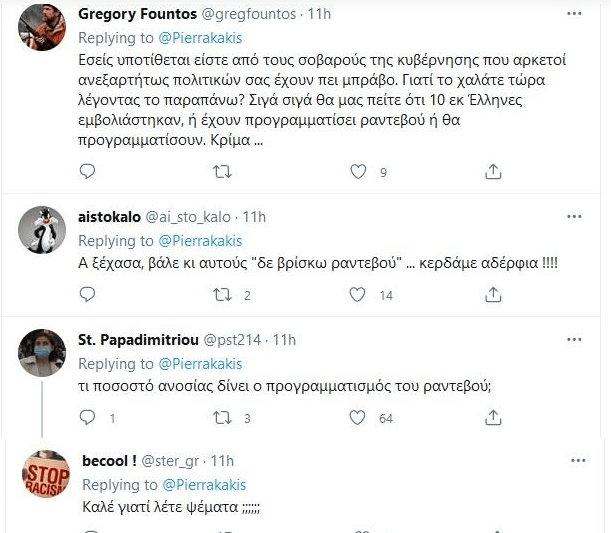
Task: Open more options on St. Papadimitriou's tweet
Action: coord(574,339)
